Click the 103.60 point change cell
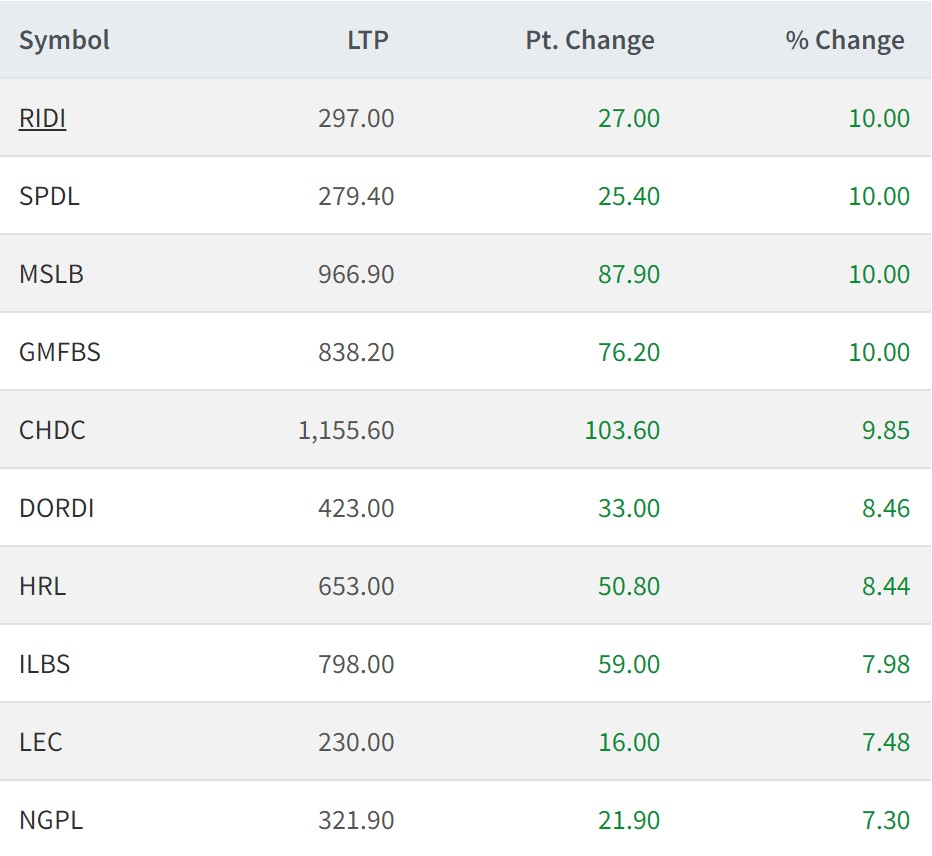 click(622, 430)
